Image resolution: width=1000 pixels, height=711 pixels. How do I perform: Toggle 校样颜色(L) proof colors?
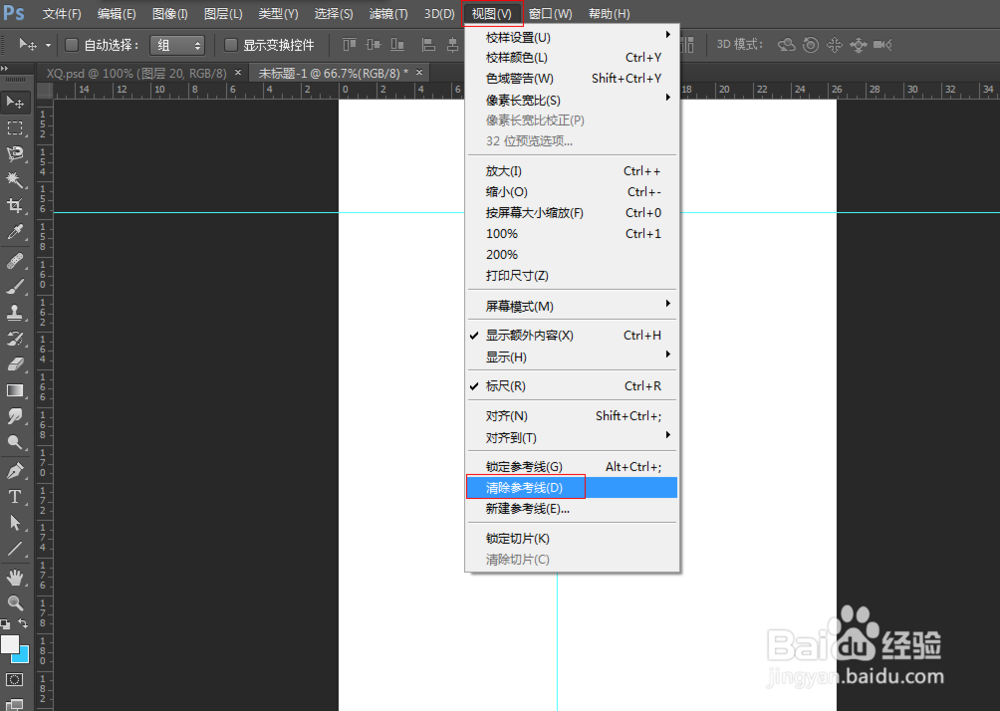pos(573,57)
